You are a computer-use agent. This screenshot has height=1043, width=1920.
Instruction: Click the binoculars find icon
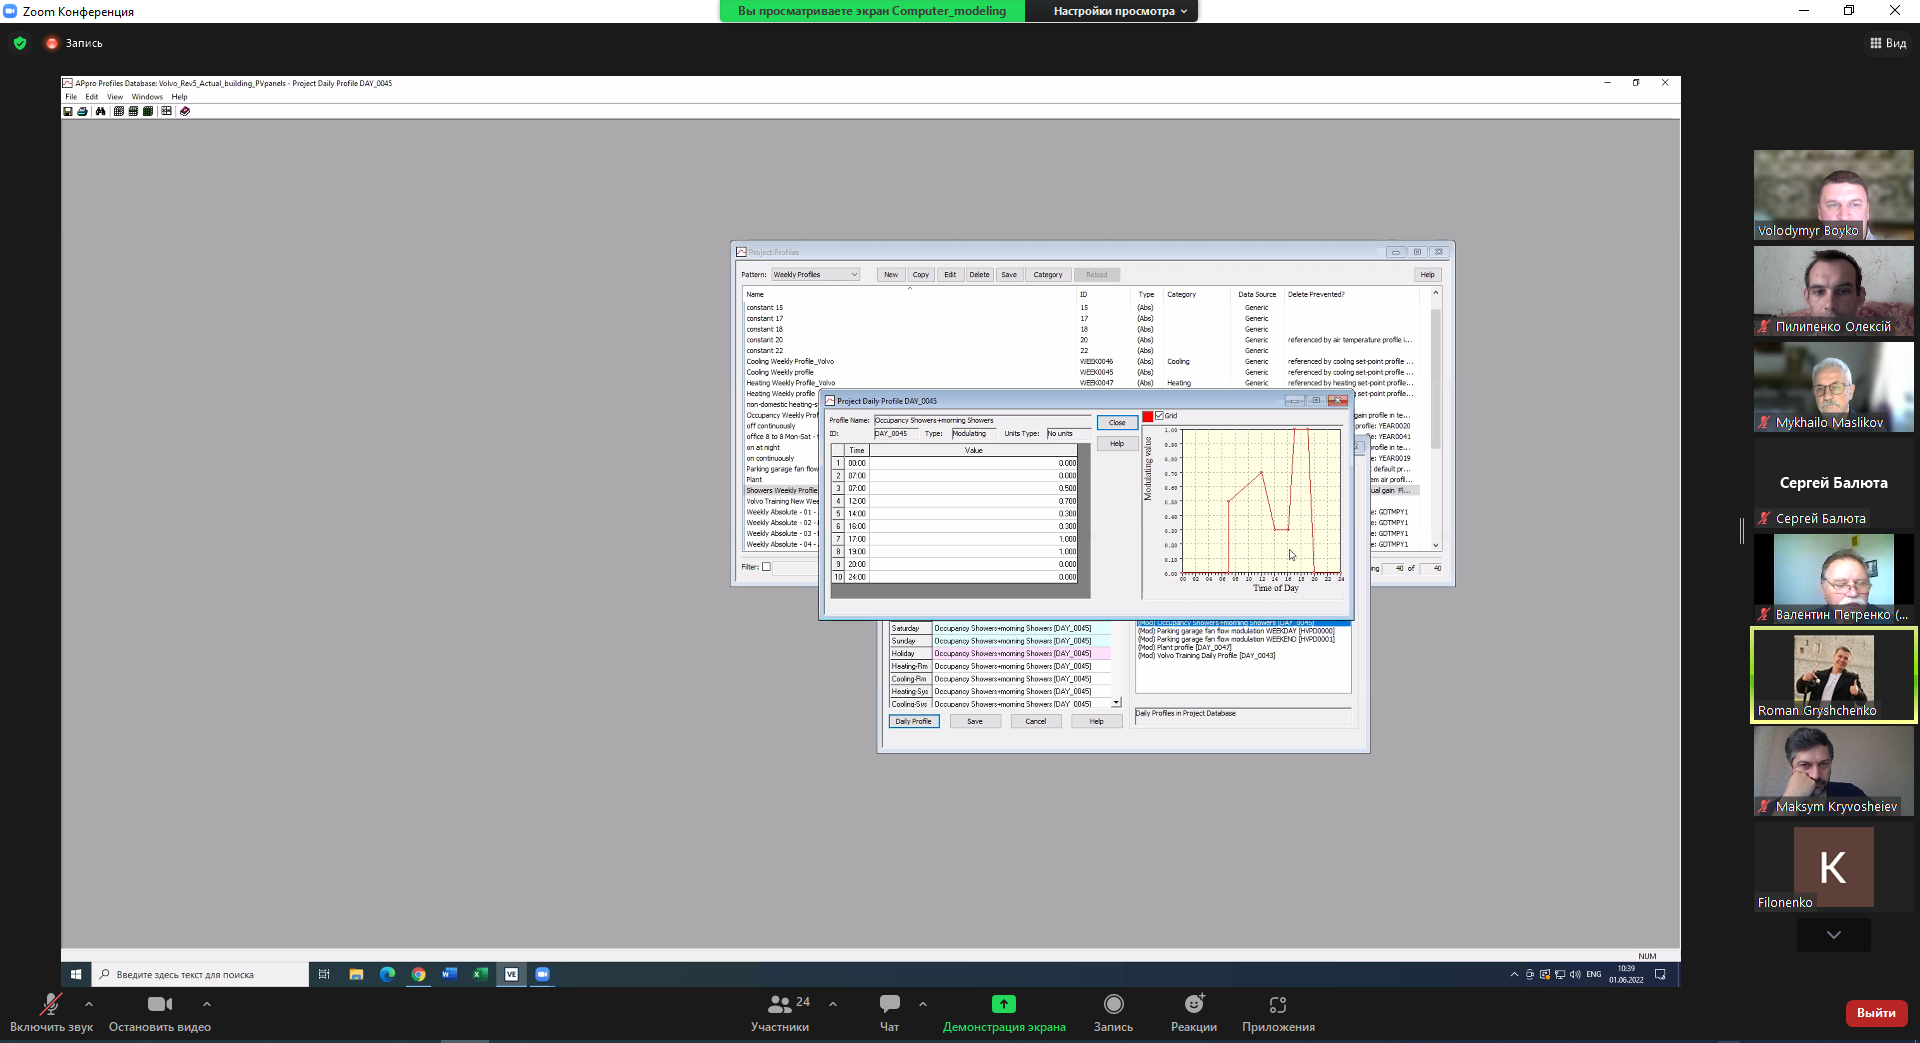pos(100,111)
